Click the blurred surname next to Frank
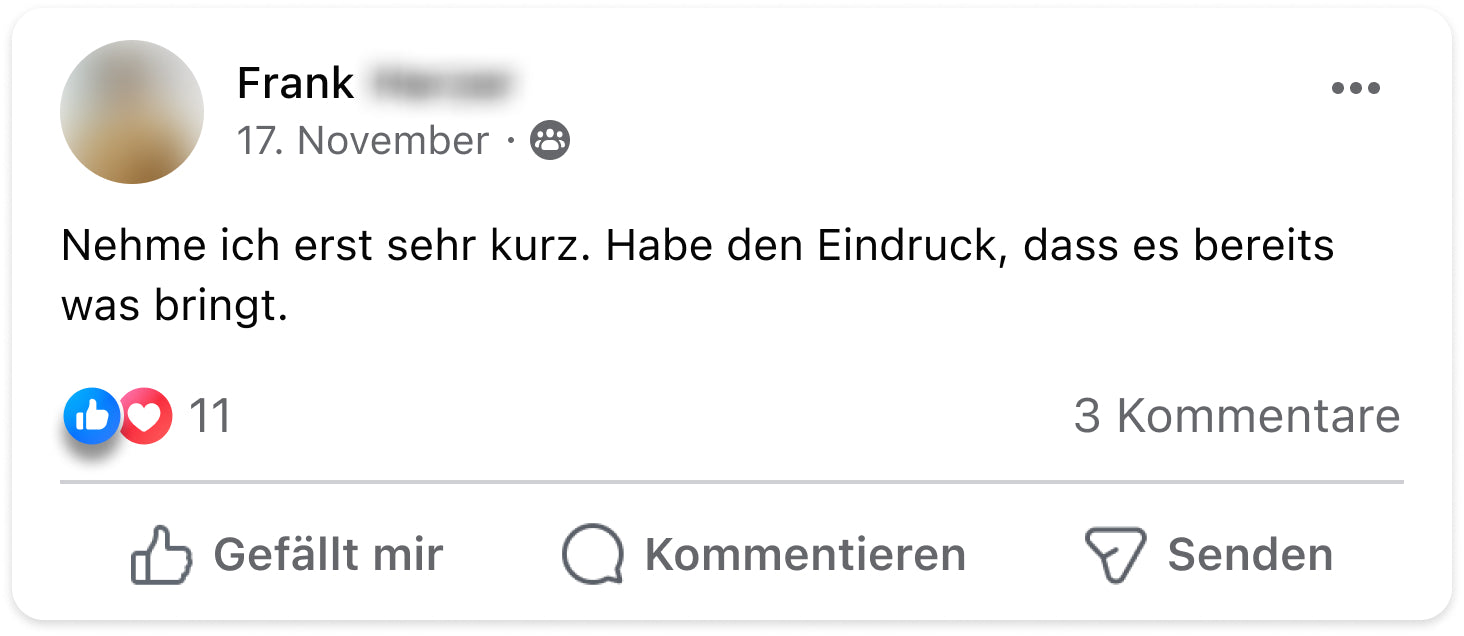 (x=439, y=83)
